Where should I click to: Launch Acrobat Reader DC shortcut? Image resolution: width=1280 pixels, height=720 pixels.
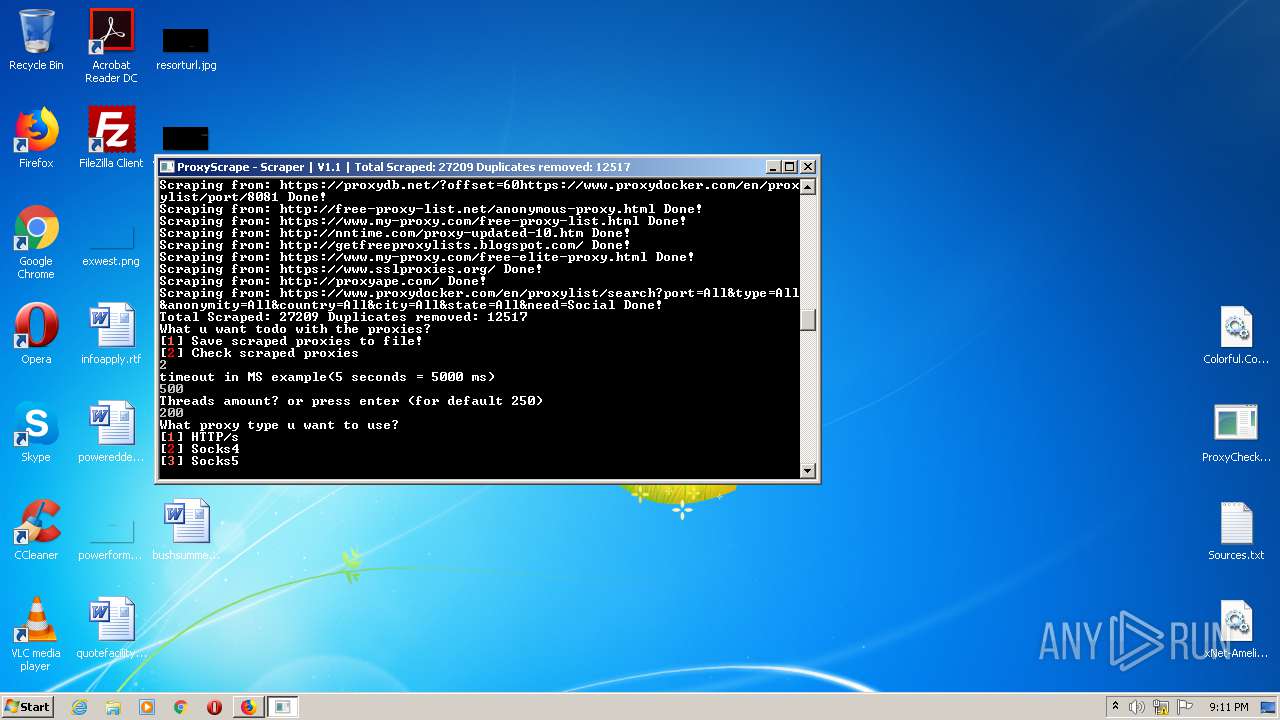point(111,46)
